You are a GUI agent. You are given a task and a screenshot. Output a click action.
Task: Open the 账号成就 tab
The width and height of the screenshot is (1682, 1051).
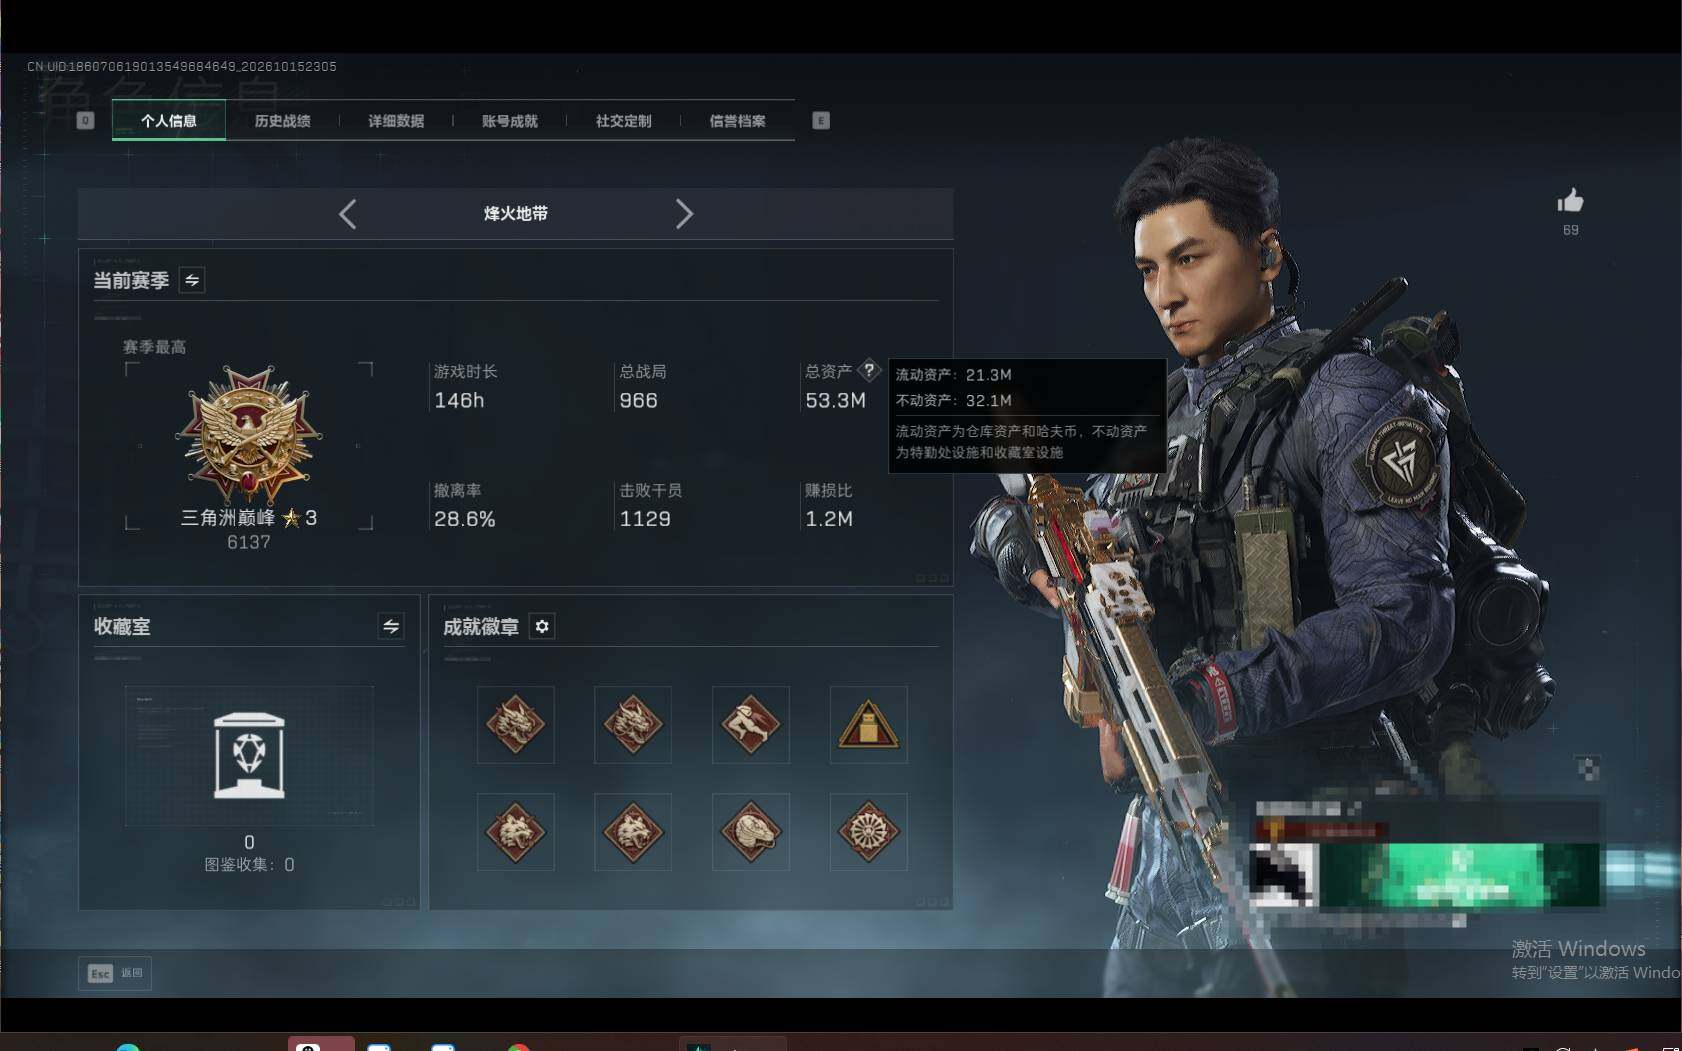[x=510, y=121]
